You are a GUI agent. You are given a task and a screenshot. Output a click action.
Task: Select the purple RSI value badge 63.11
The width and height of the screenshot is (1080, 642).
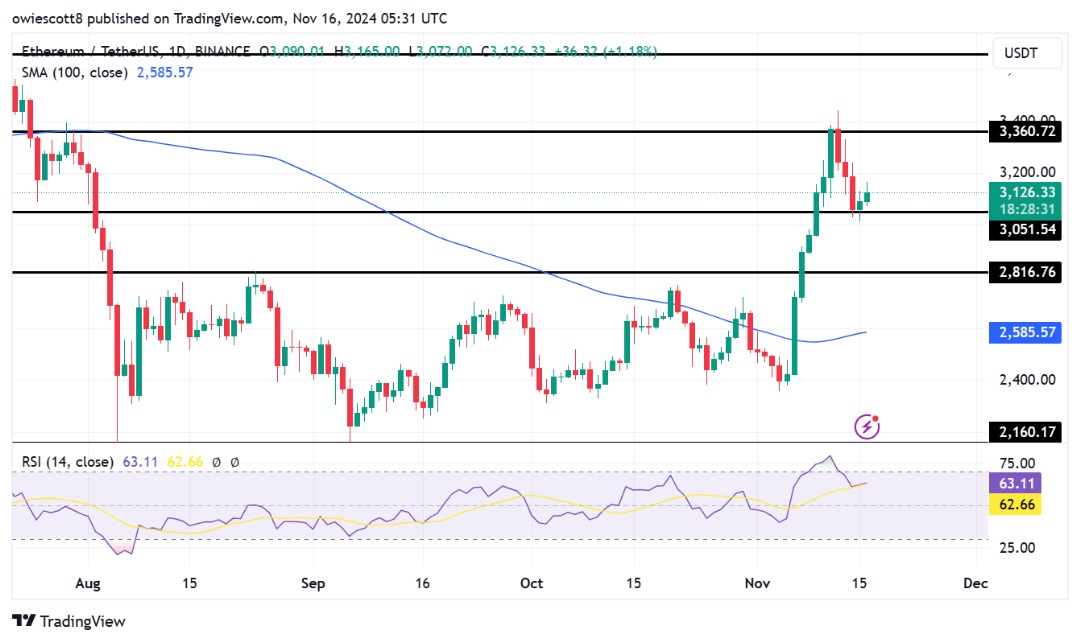click(x=1017, y=483)
